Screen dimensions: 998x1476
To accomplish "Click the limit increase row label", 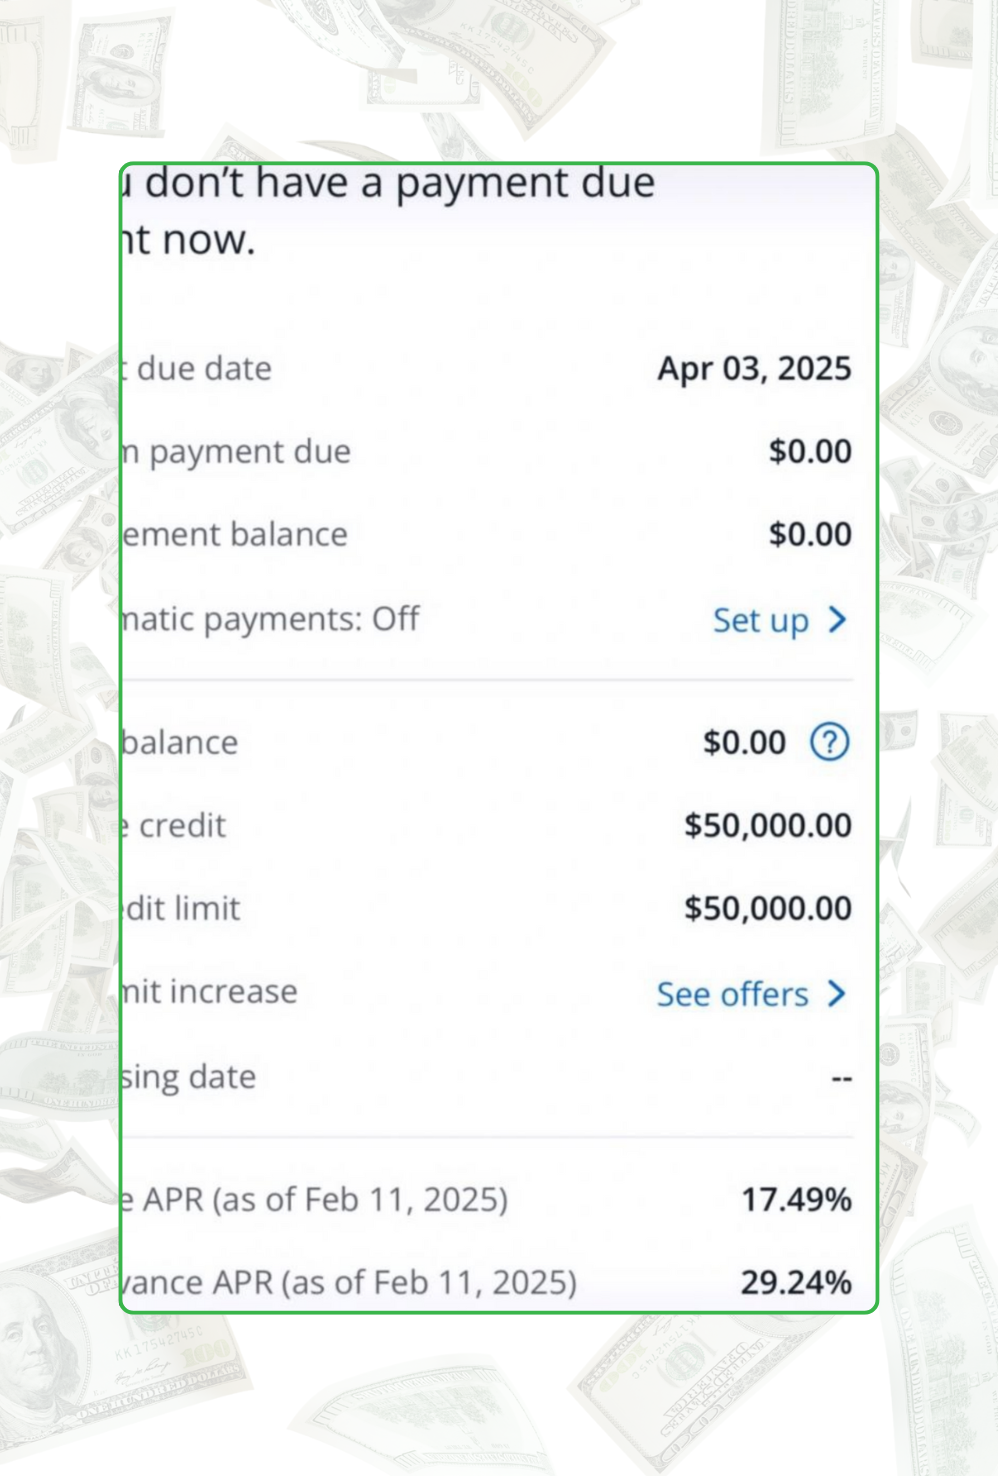I will [210, 991].
